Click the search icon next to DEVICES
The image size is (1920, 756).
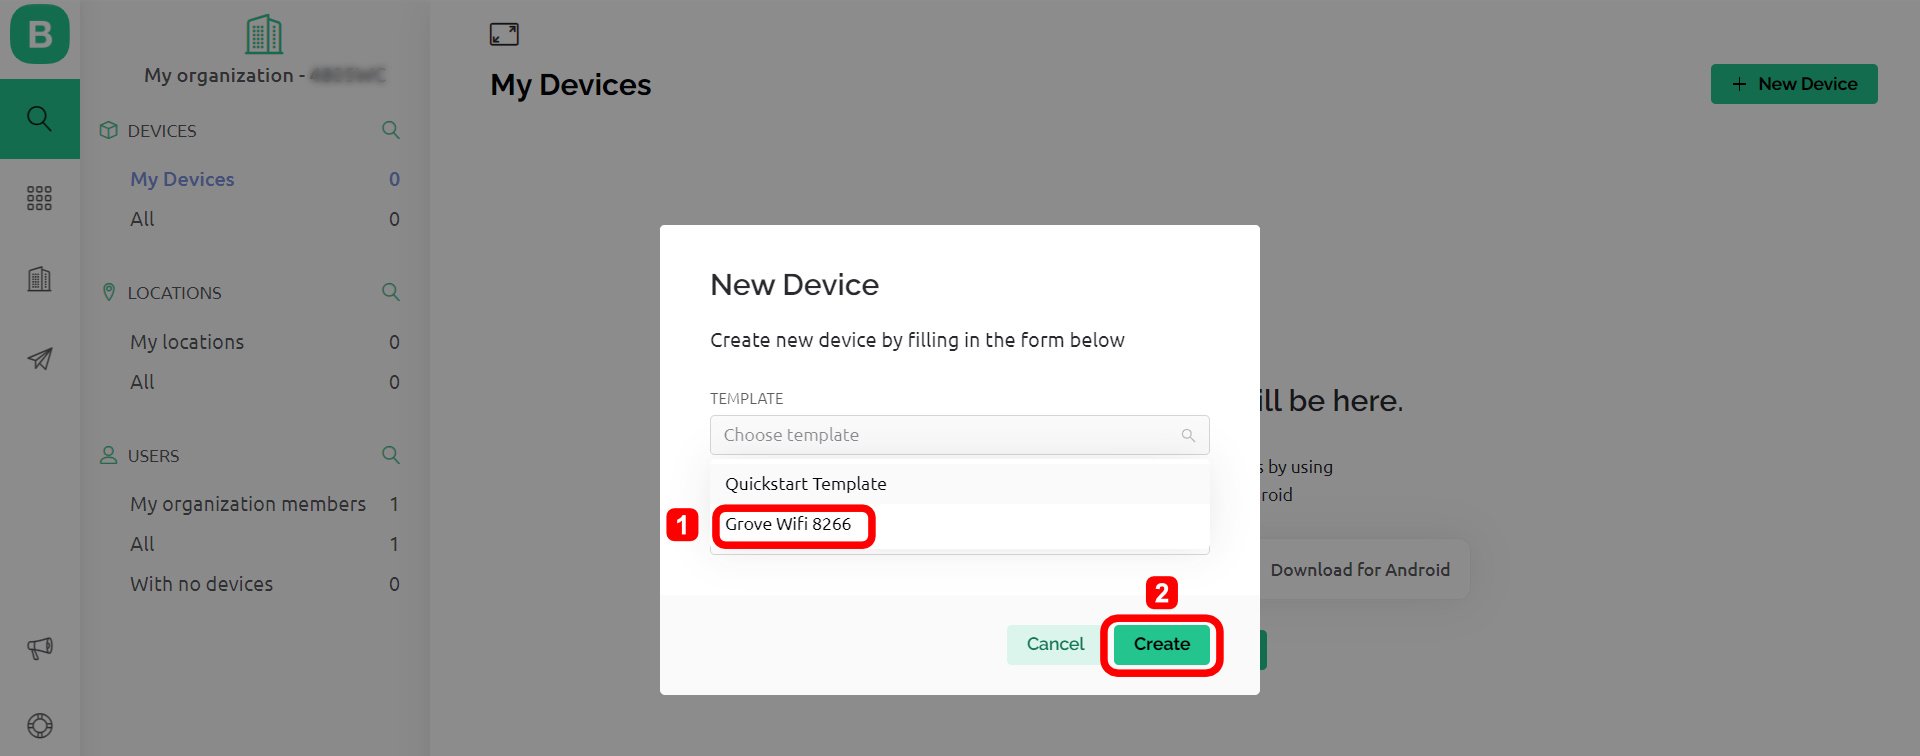point(391,130)
